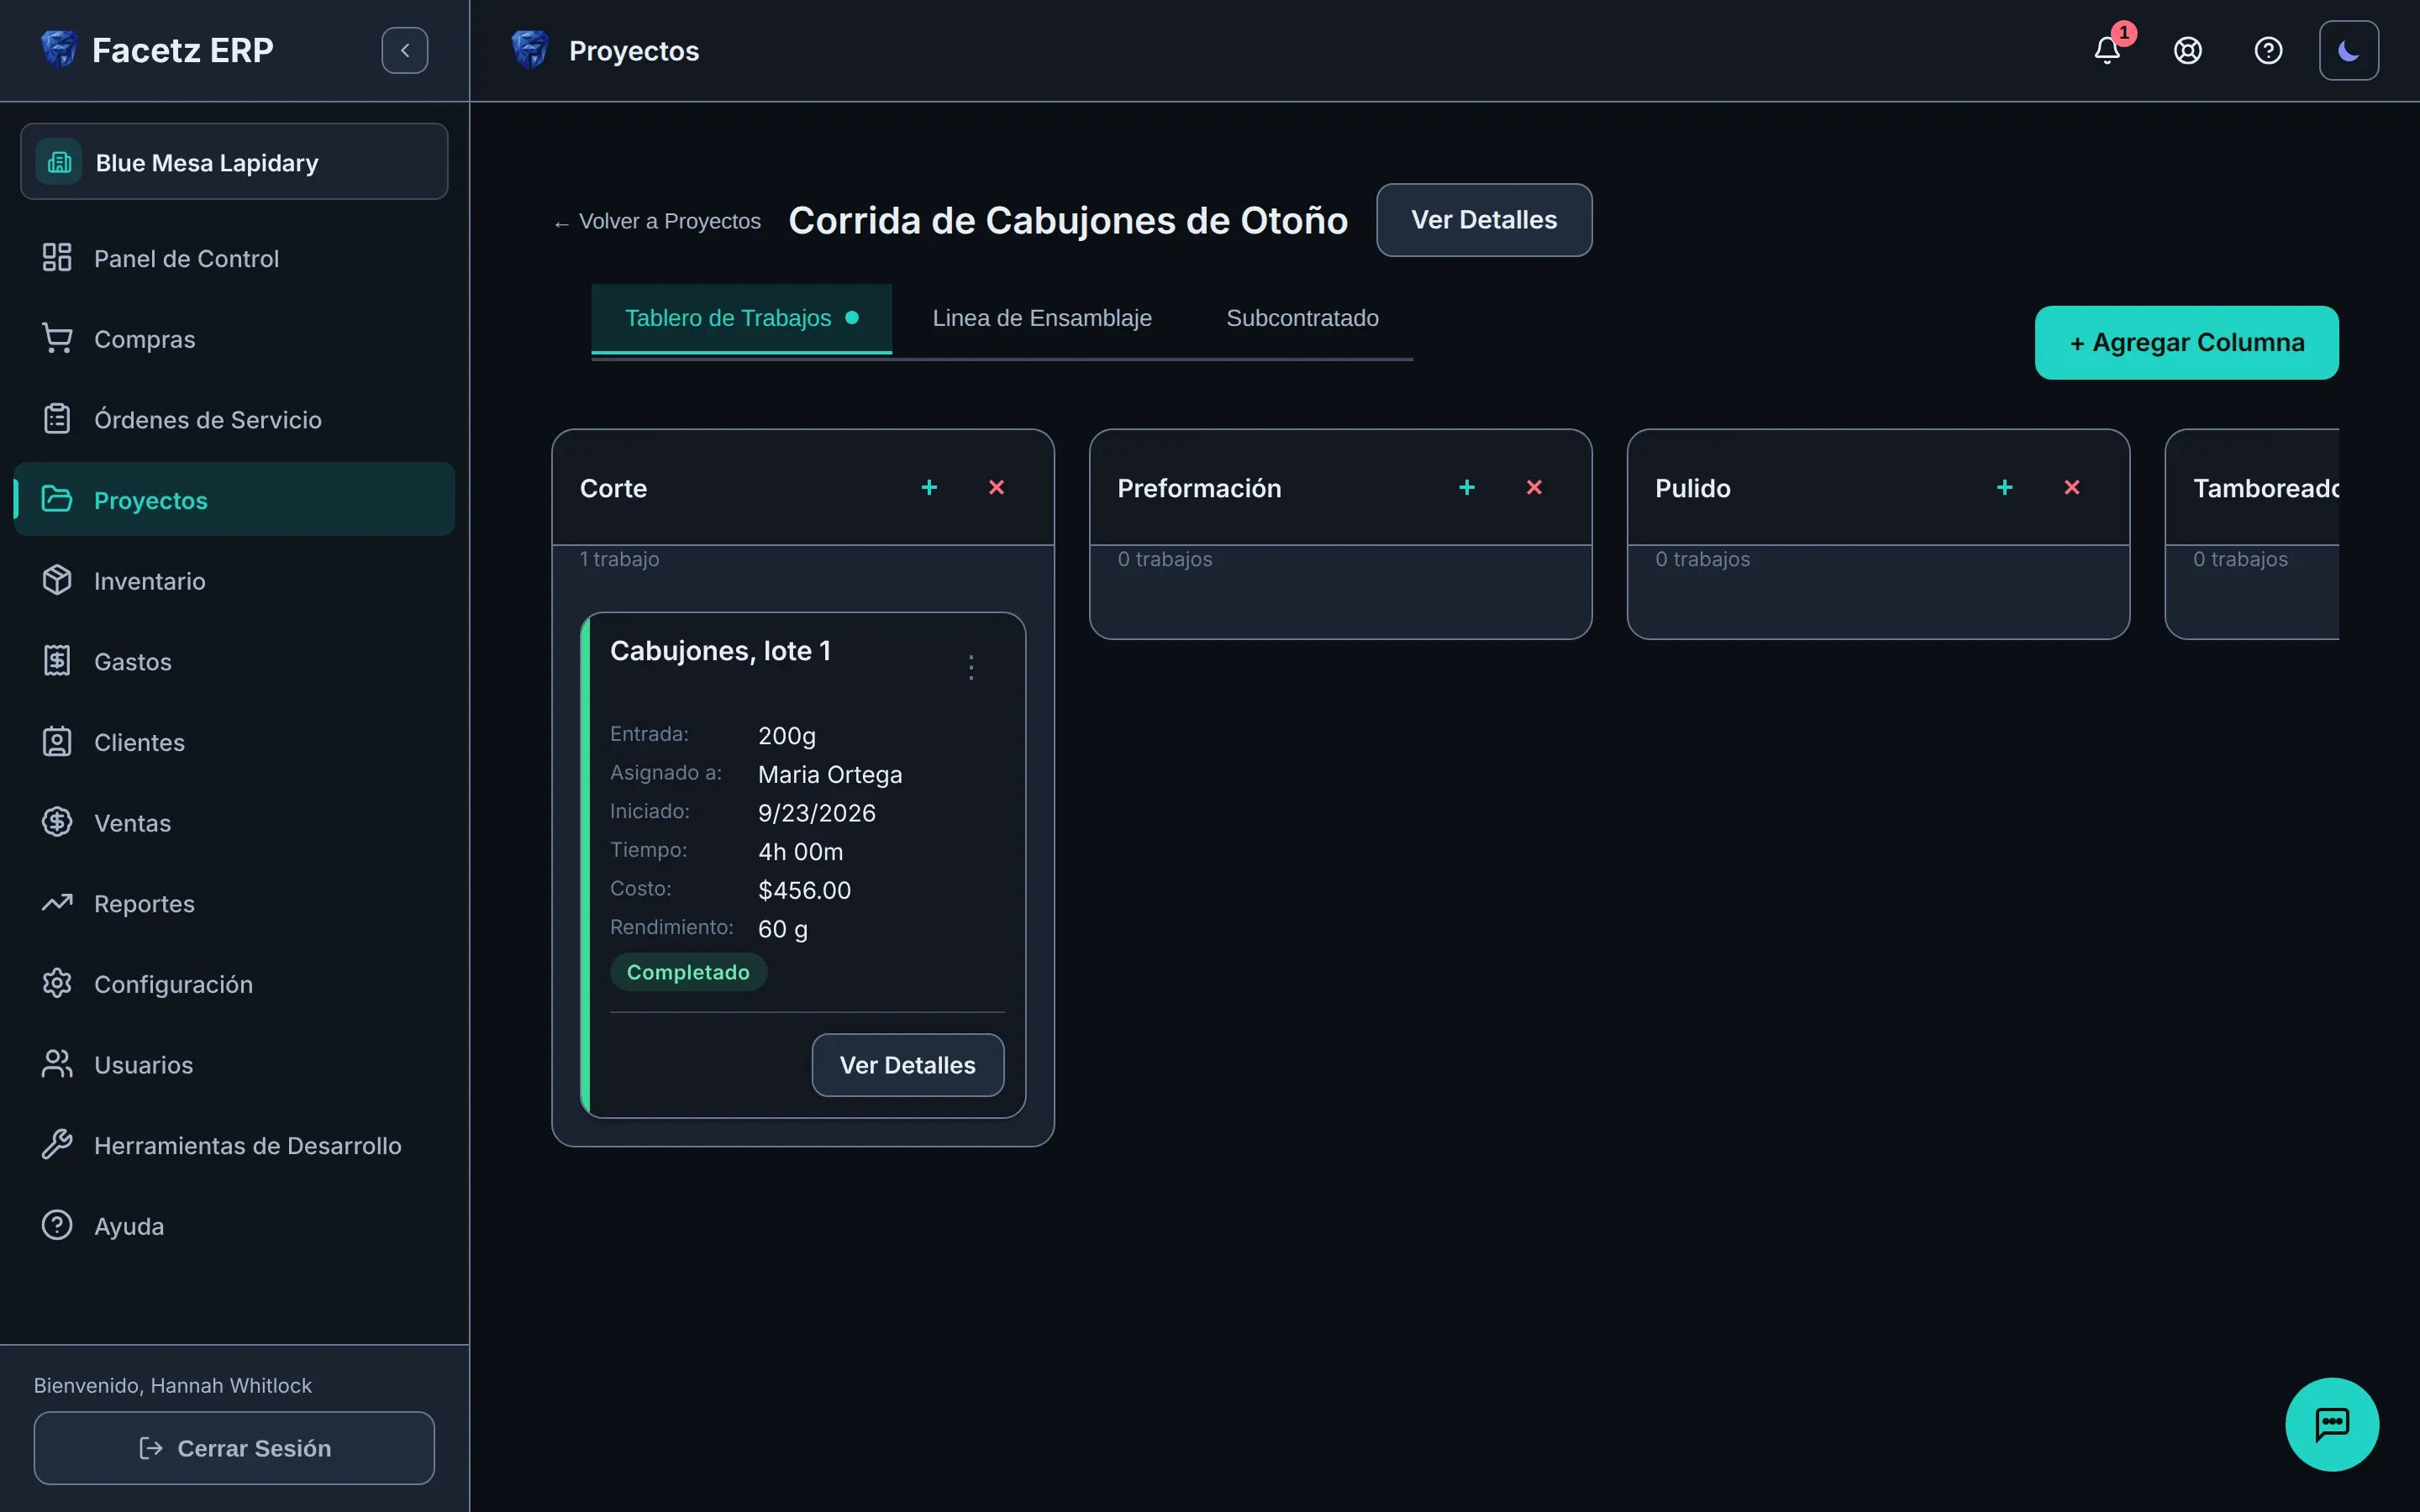Open Ayuda in the sidebar

(234, 1226)
